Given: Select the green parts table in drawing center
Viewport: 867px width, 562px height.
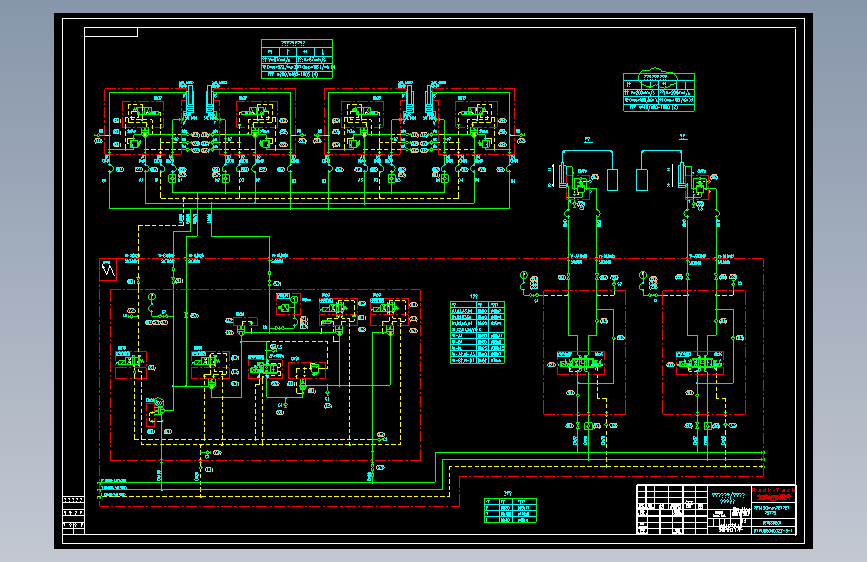Looking at the screenshot, I should point(477,332).
